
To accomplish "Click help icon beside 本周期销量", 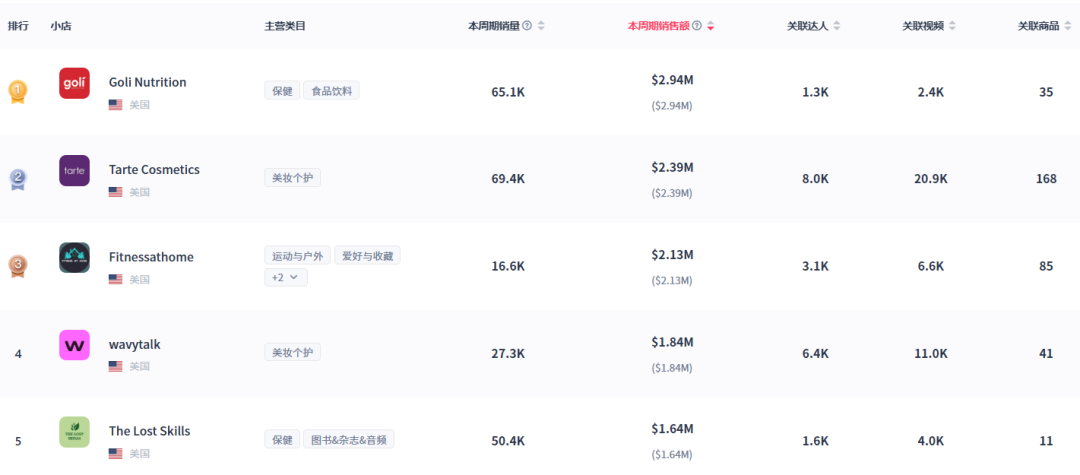I will (527, 26).
